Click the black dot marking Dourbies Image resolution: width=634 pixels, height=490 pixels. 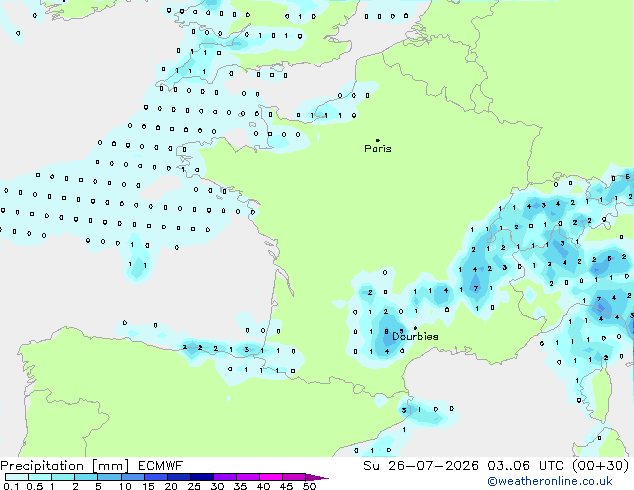[415, 328]
